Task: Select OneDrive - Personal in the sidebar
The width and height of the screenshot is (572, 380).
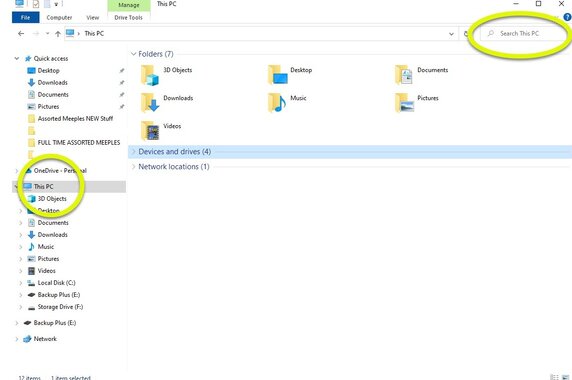Action: [60, 171]
